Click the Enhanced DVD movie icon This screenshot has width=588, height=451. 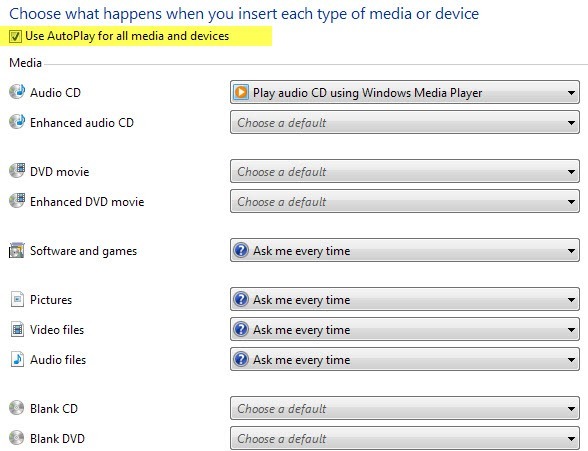pyautogui.click(x=17, y=201)
